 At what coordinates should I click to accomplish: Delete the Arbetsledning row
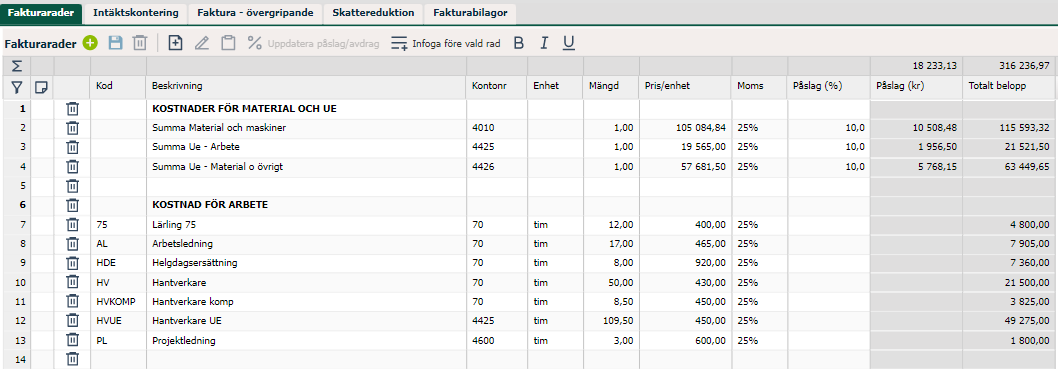point(72,244)
